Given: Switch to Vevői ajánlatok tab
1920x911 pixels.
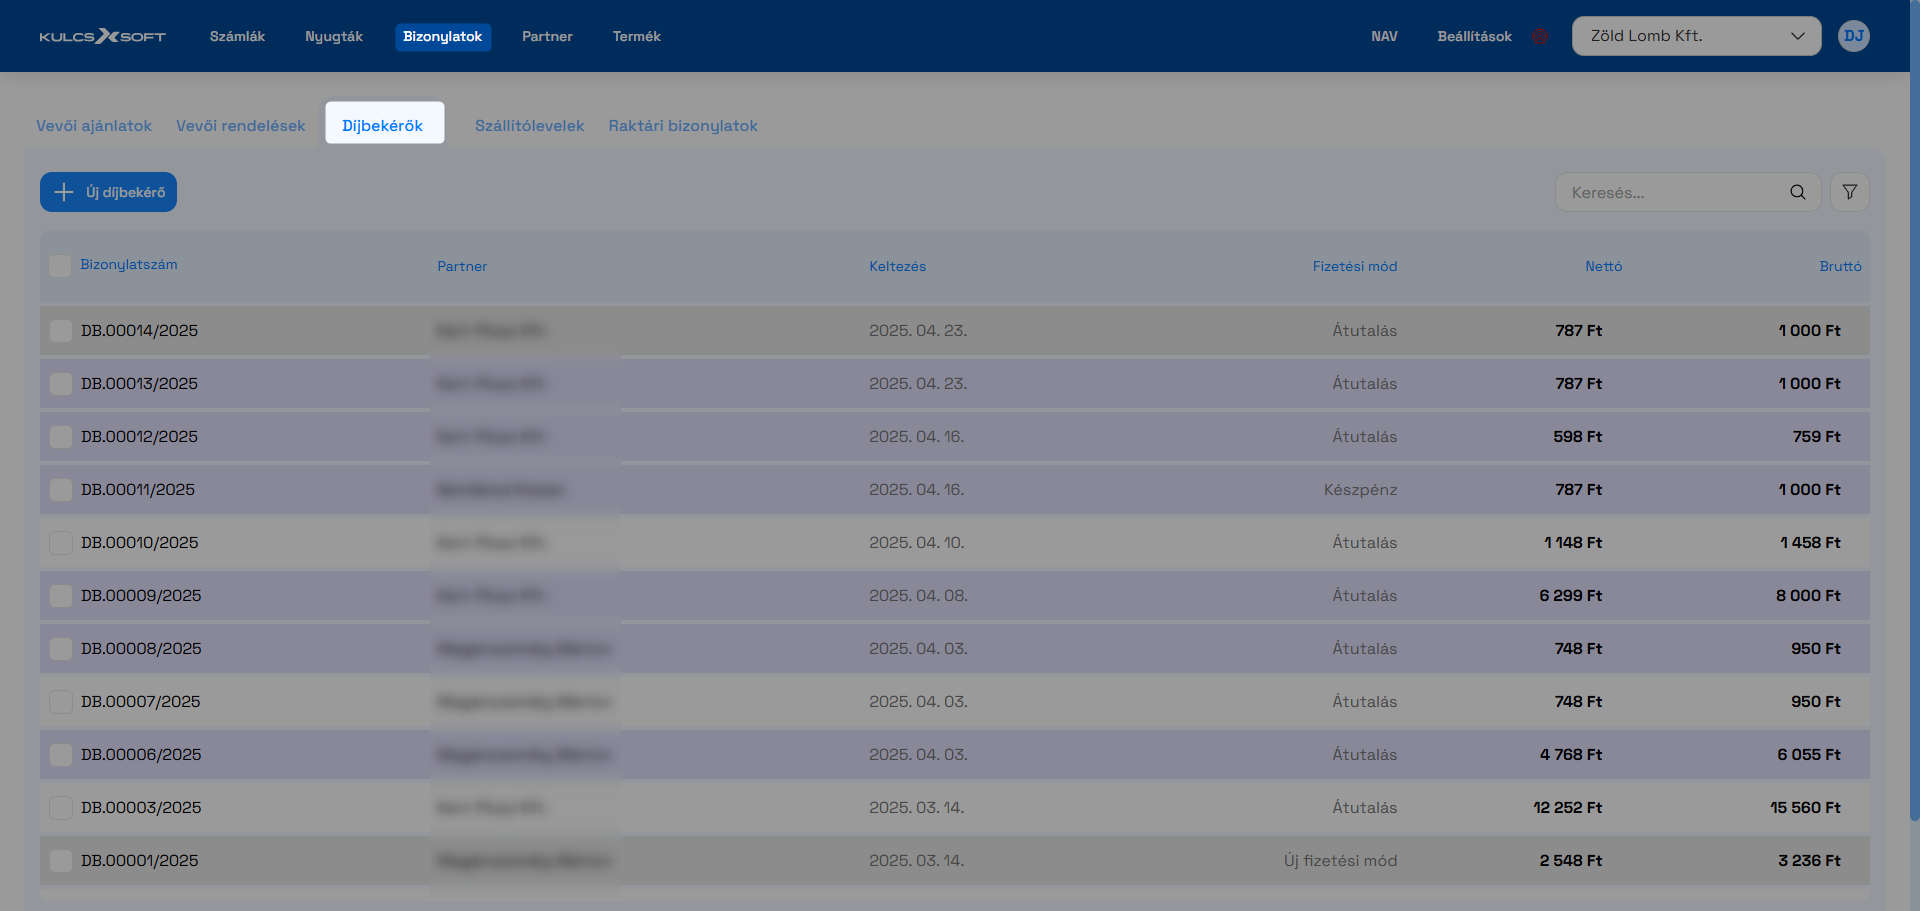Looking at the screenshot, I should click(94, 126).
